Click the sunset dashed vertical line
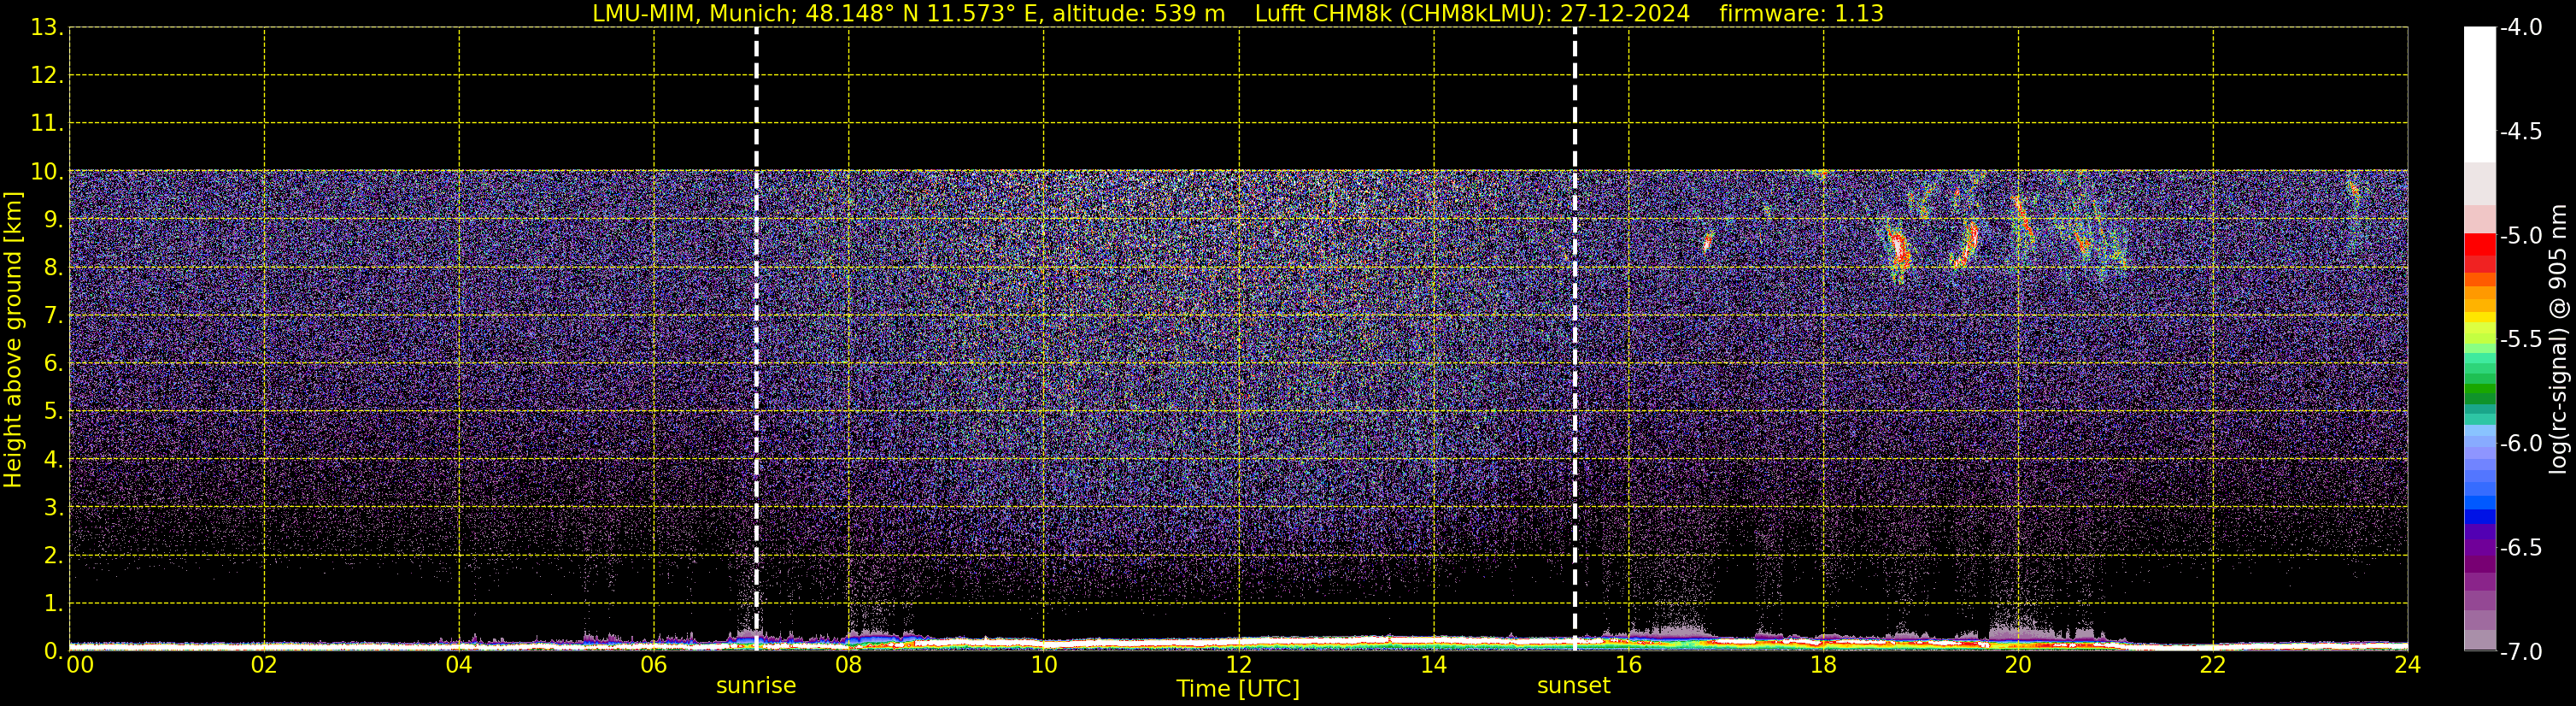Image resolution: width=2576 pixels, height=706 pixels. [x=1574, y=339]
